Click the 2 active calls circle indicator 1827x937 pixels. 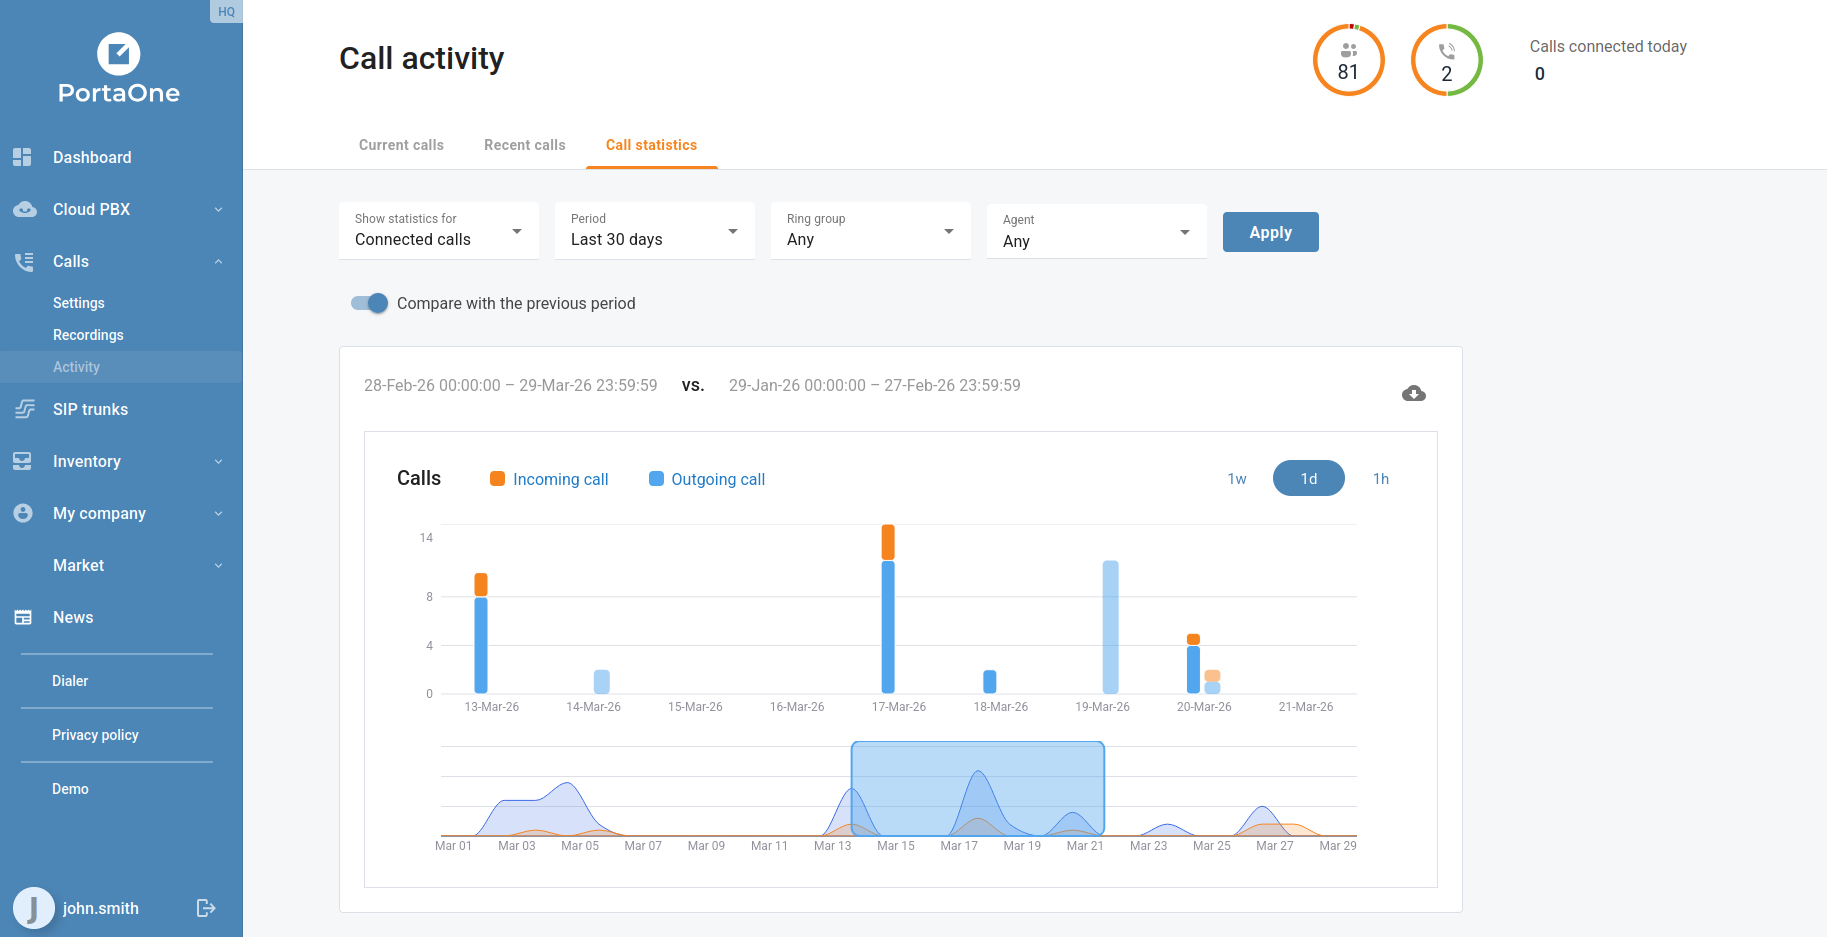tap(1446, 60)
